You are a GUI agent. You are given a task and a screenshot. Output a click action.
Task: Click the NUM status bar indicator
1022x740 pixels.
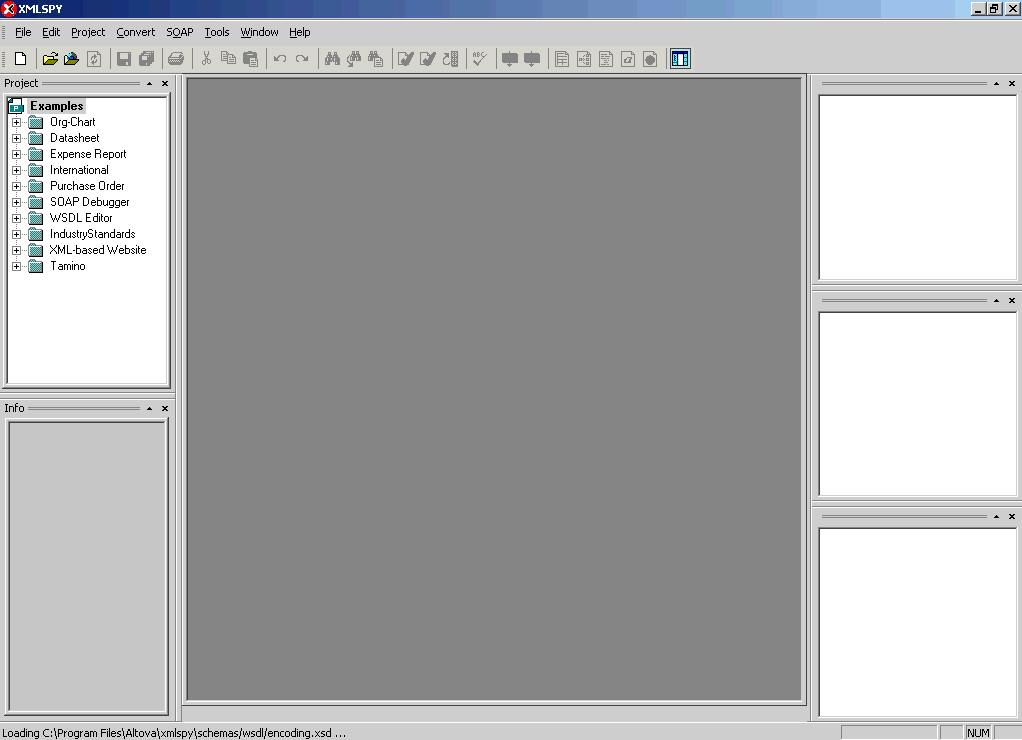[x=978, y=733]
